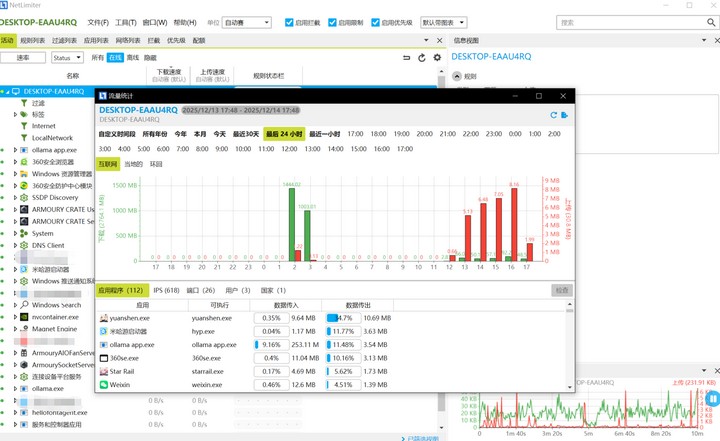Image resolution: width=720 pixels, height=441 pixels.
Task: Disable the 启用优先级 checkbox
Action: pyautogui.click(x=375, y=22)
